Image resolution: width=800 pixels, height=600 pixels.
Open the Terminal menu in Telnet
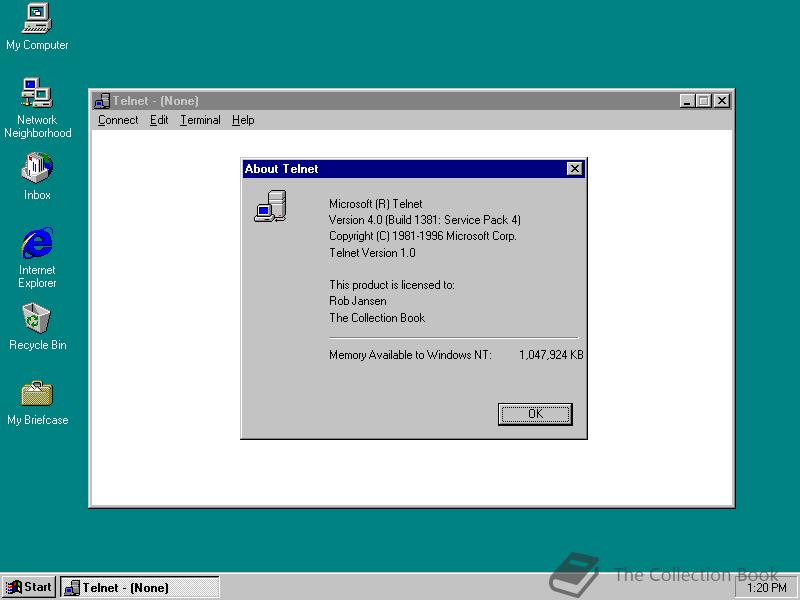(200, 120)
